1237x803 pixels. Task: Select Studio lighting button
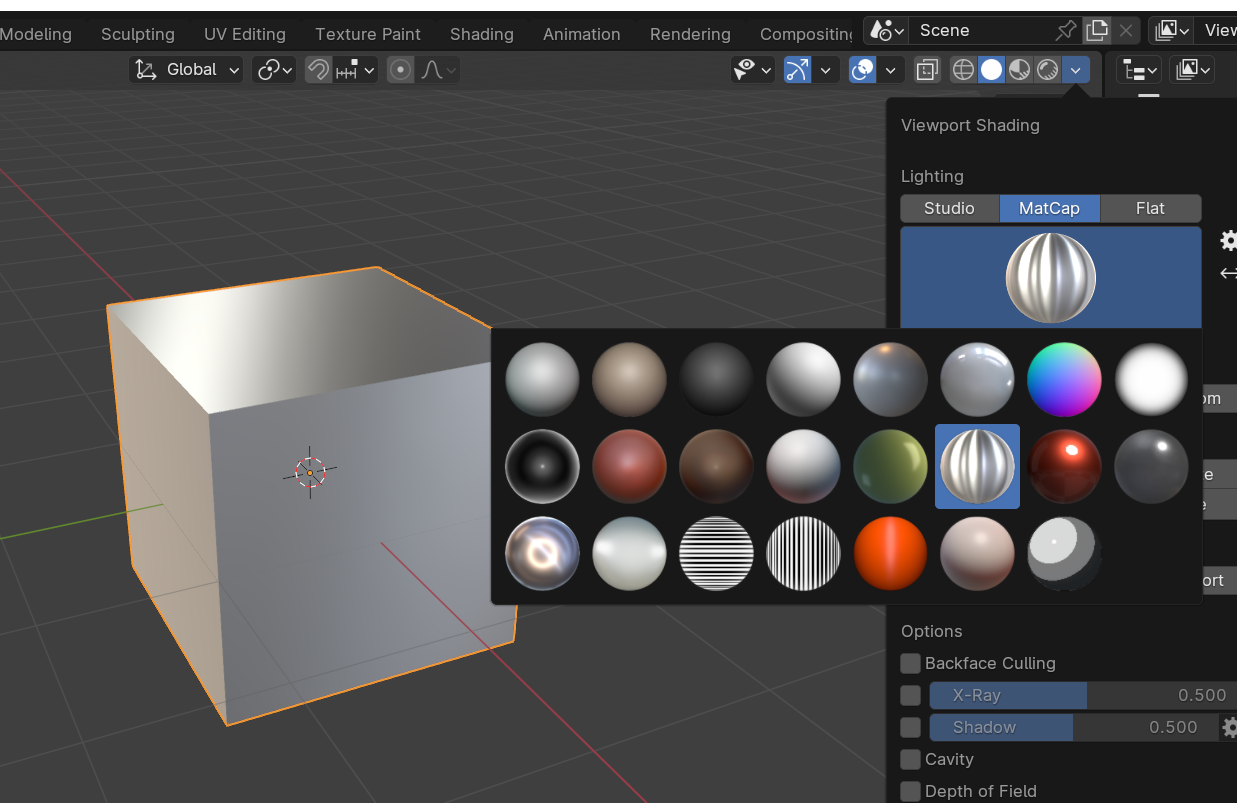point(949,208)
